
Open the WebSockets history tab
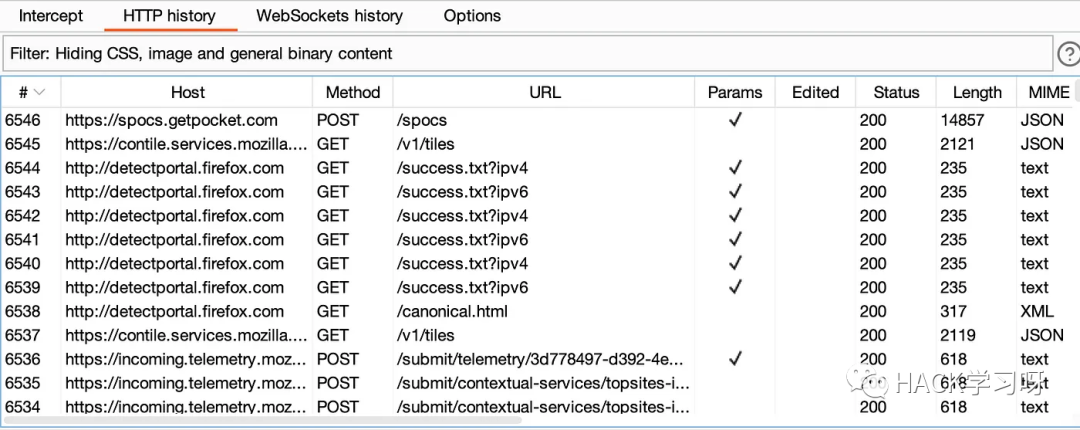point(329,16)
